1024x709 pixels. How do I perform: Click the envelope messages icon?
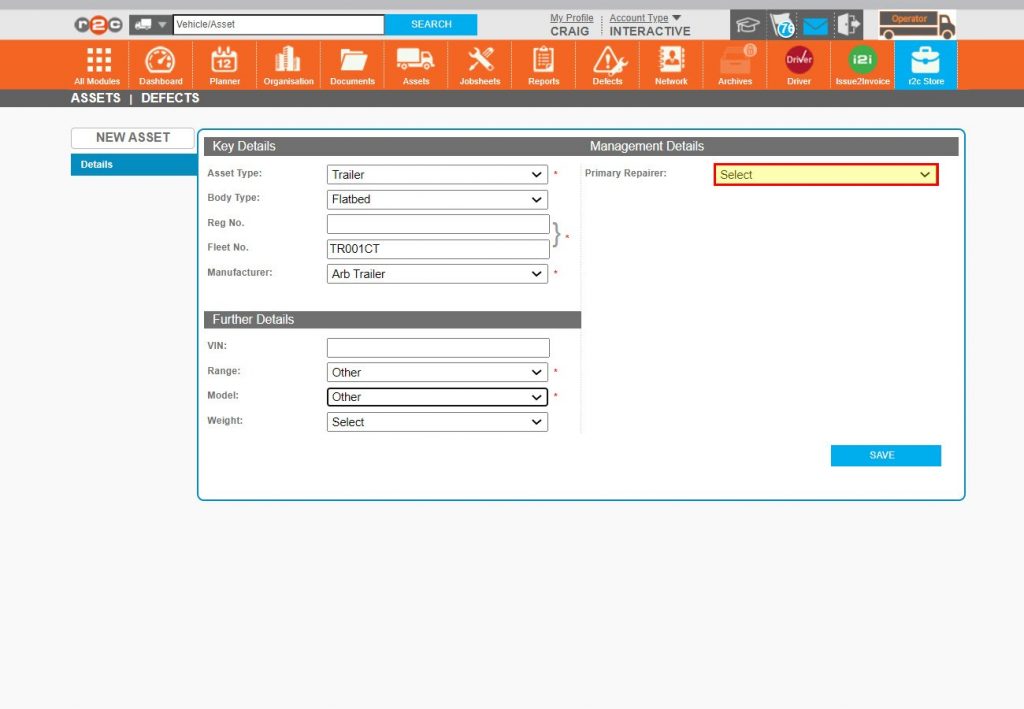pyautogui.click(x=815, y=25)
